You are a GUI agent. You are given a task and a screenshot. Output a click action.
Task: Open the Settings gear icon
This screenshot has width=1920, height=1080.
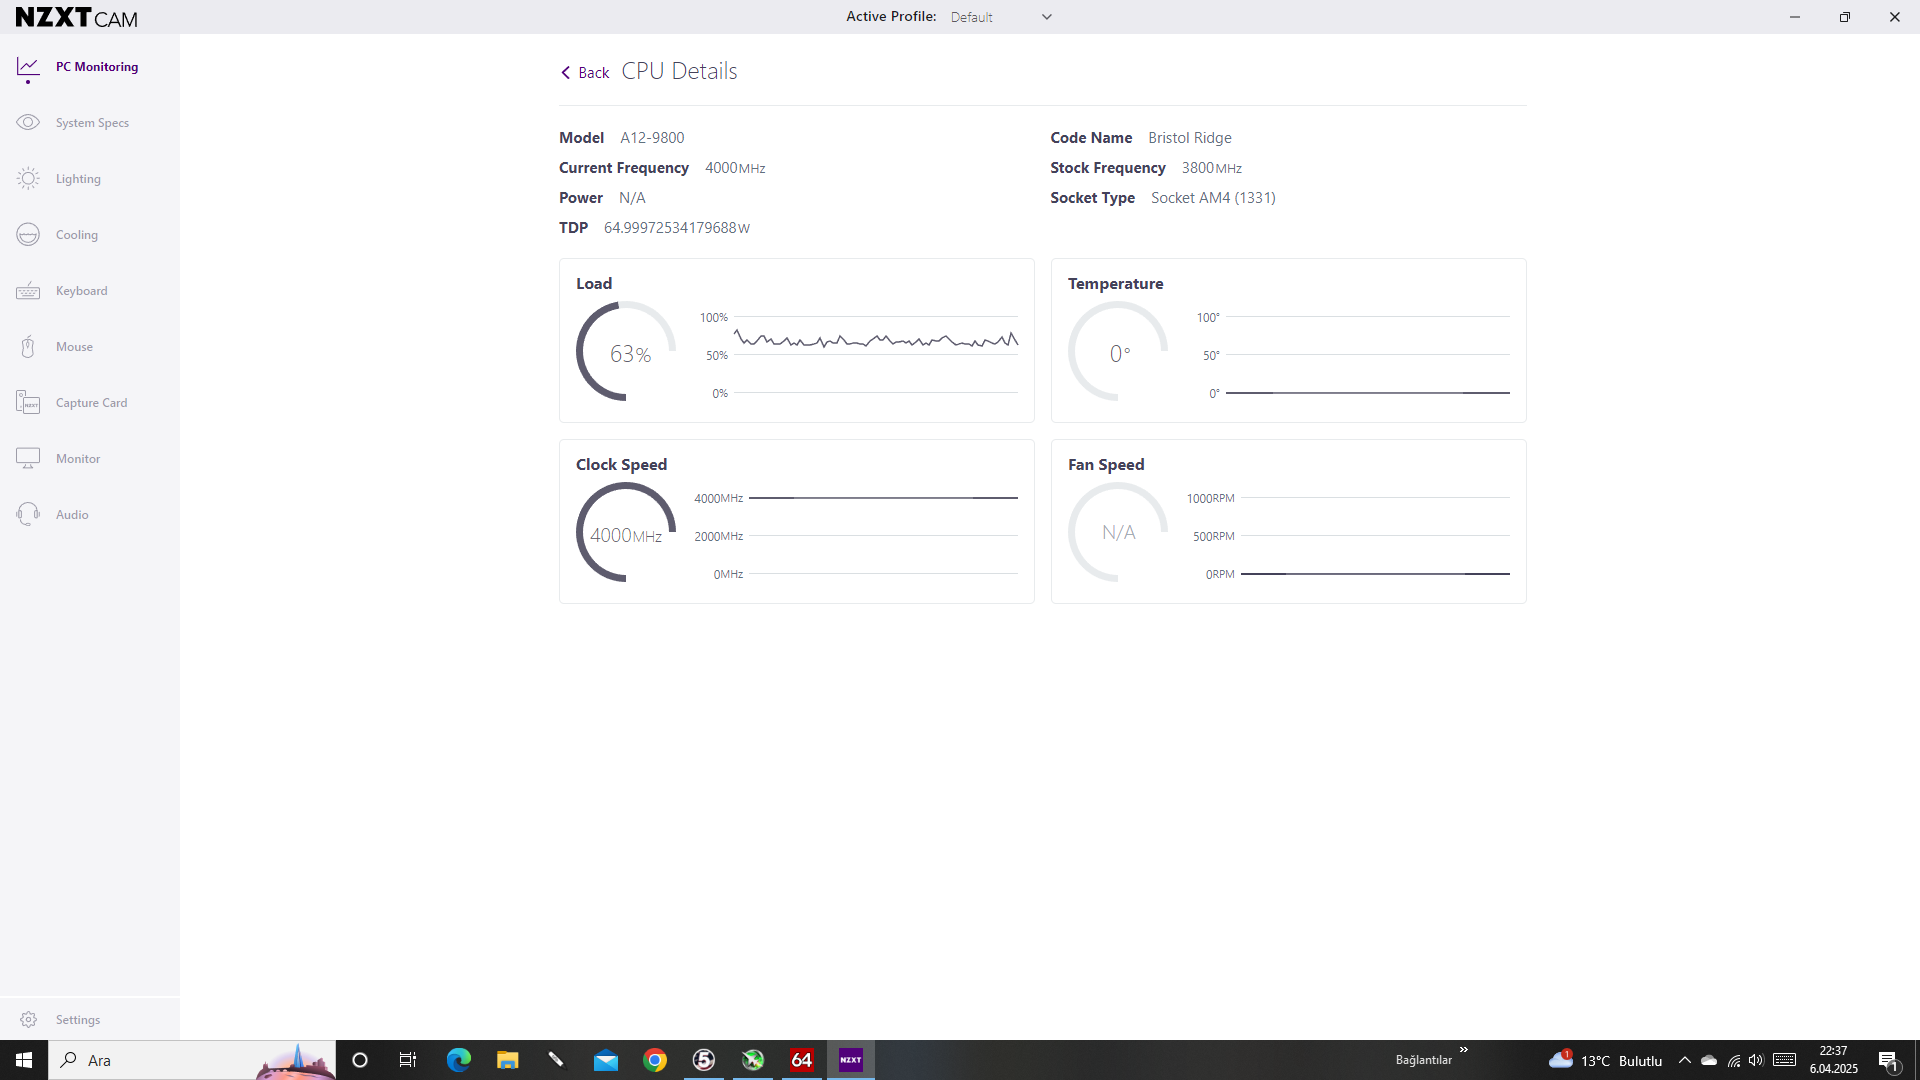click(x=28, y=1020)
